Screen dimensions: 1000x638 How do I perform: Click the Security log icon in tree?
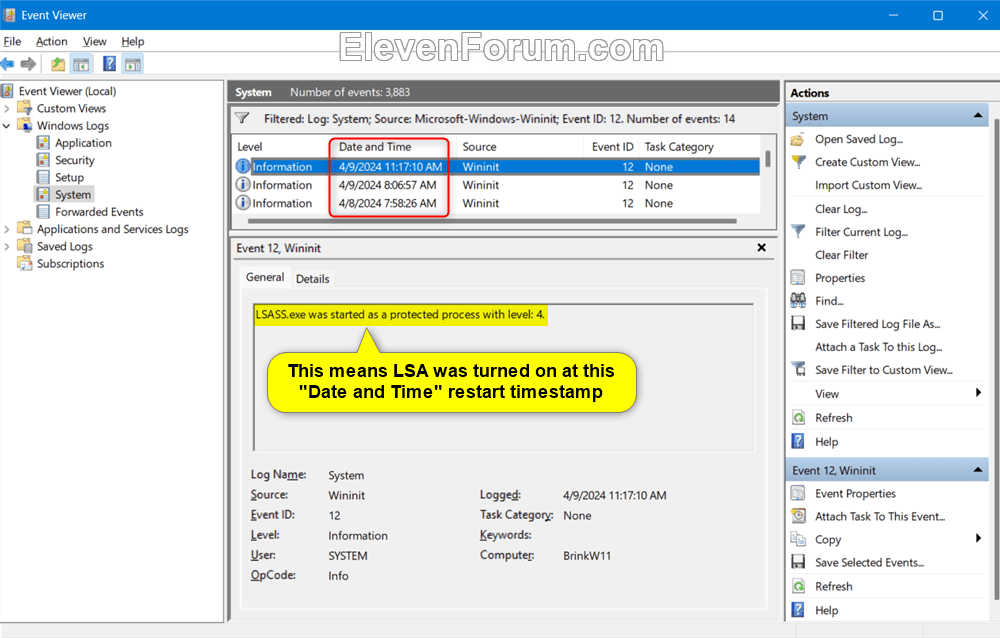pyautogui.click(x=43, y=160)
